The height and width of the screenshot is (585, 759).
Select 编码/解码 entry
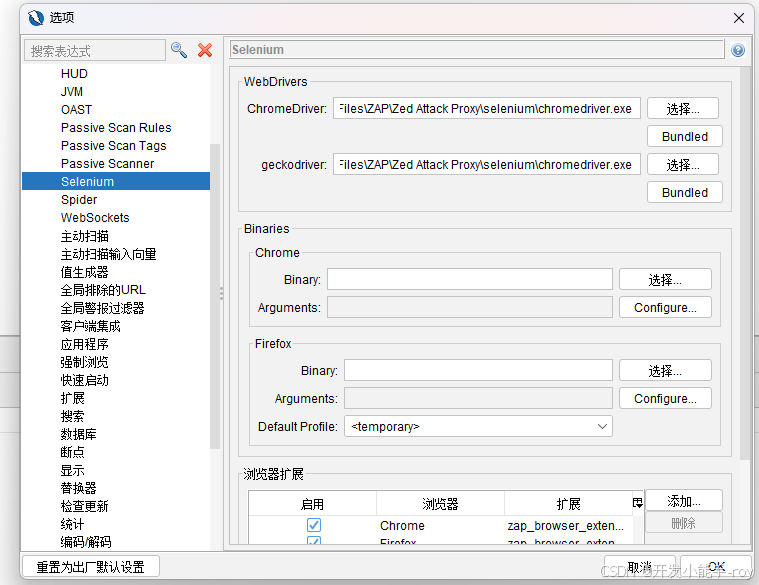86,541
